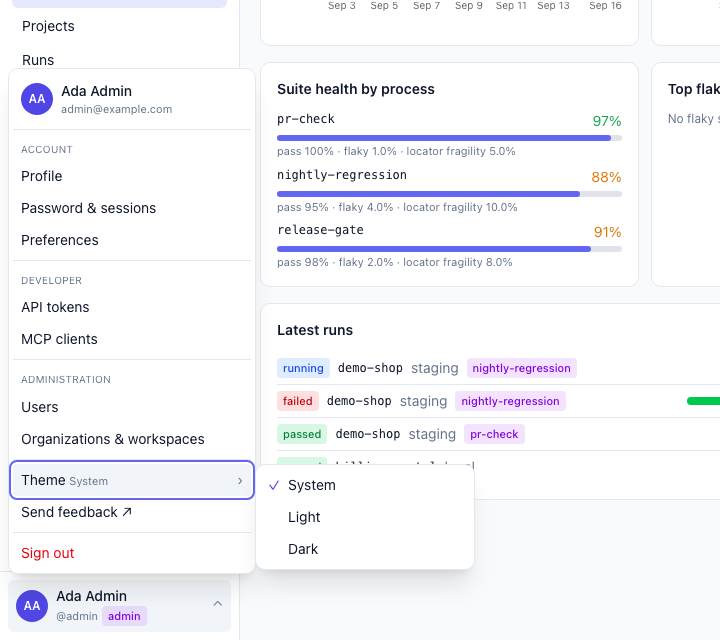Select Light theme option

[x=365, y=517]
